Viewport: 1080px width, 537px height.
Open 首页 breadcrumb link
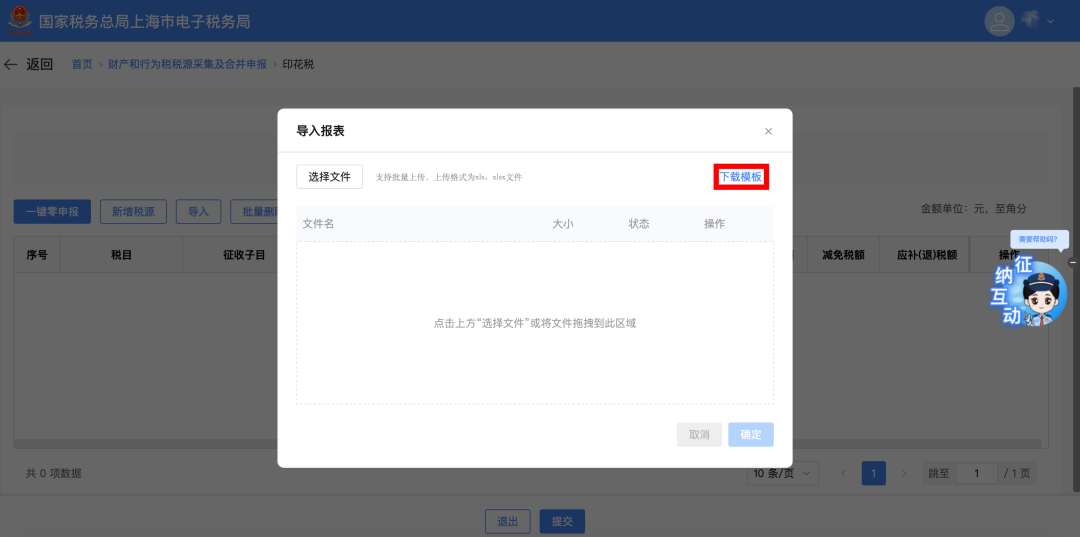click(x=82, y=65)
